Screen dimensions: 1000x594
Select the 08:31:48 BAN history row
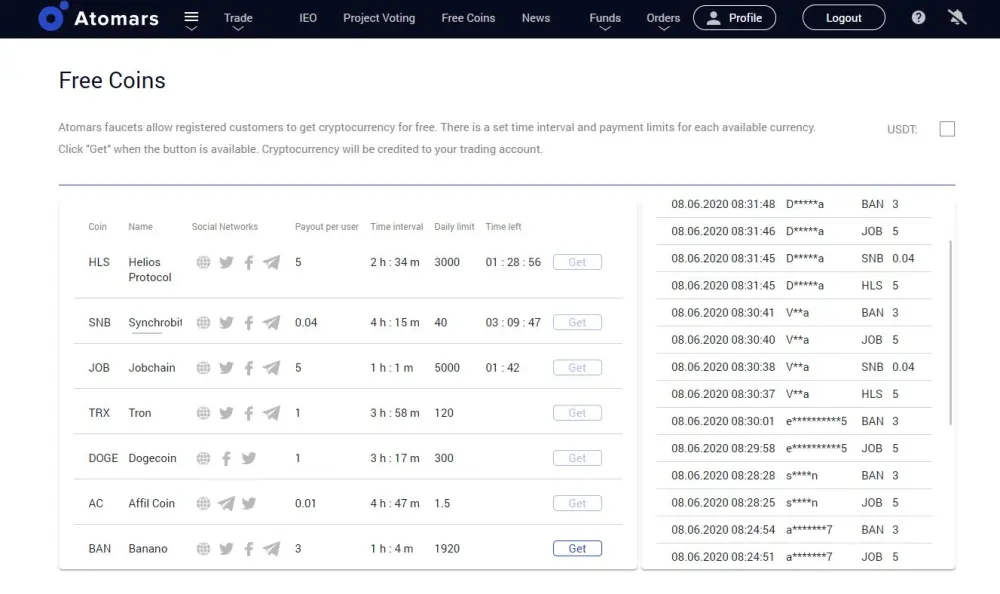pyautogui.click(x=793, y=204)
